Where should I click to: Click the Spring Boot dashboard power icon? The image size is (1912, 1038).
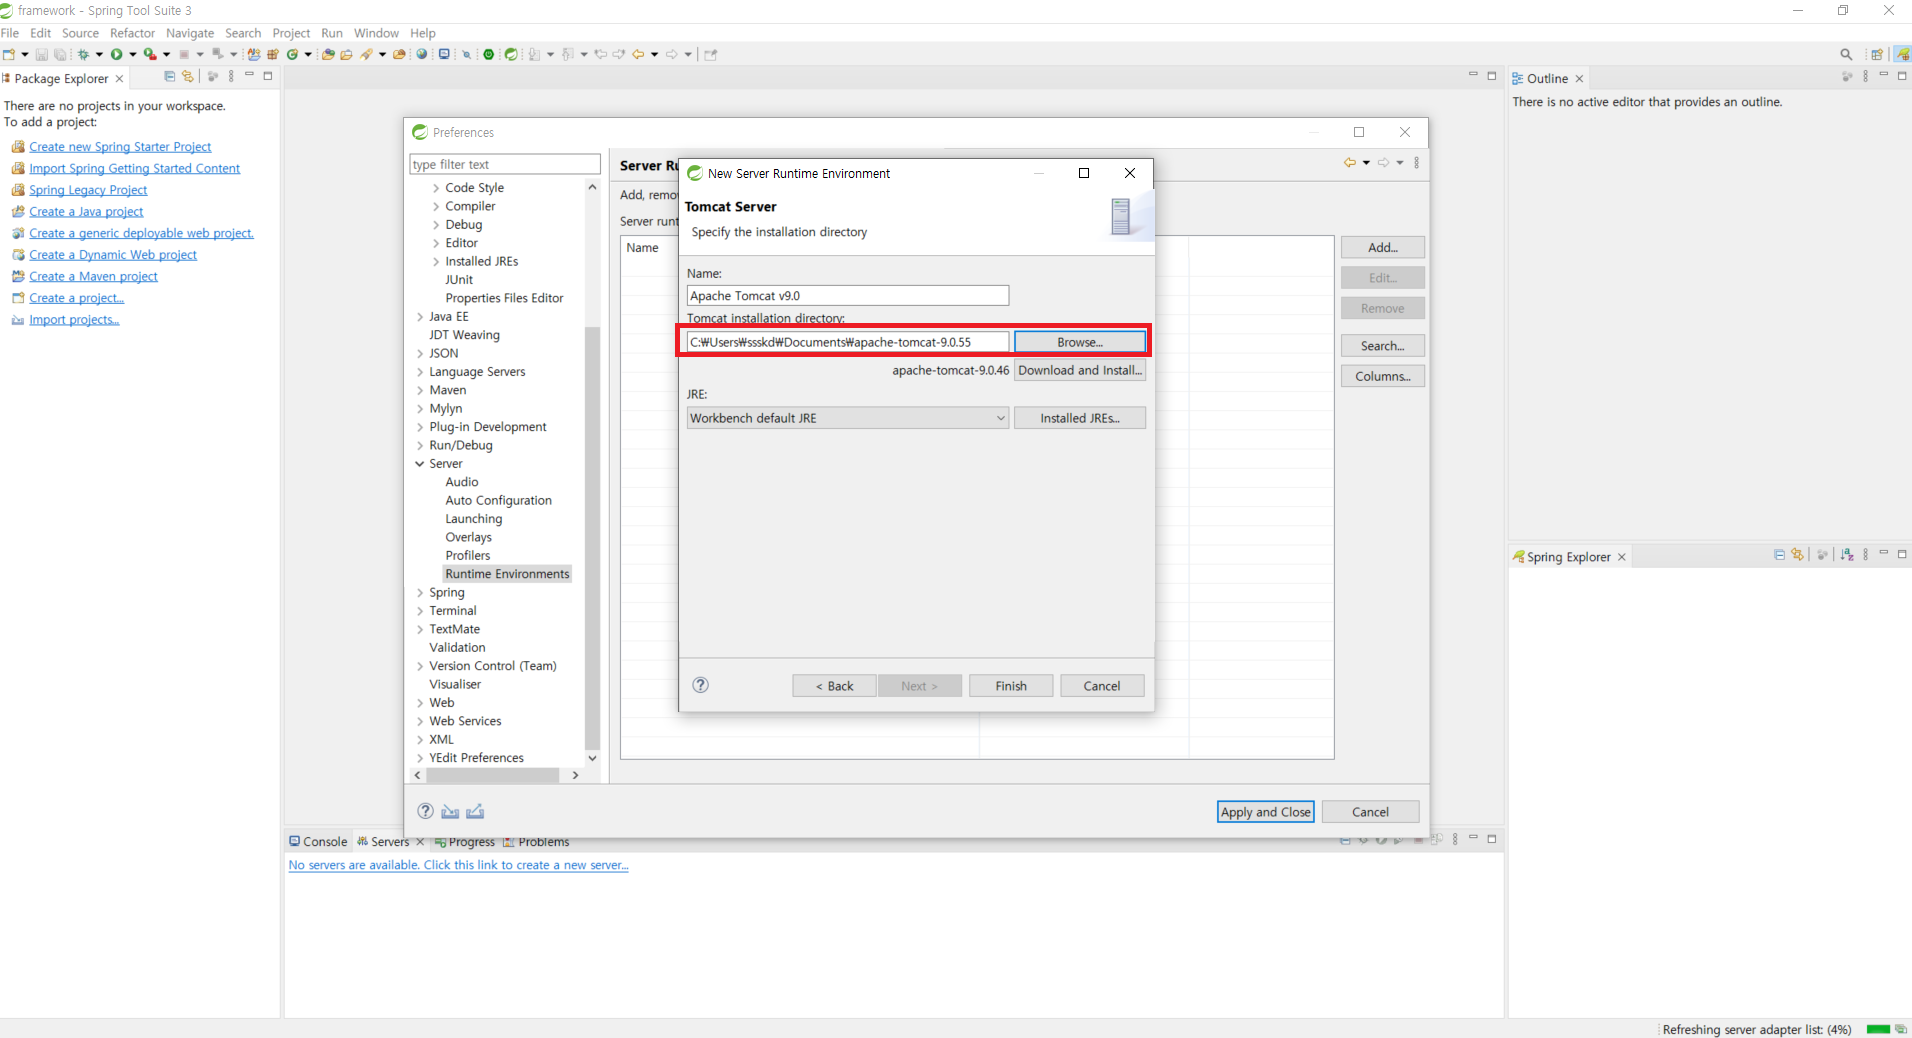pyautogui.click(x=489, y=54)
